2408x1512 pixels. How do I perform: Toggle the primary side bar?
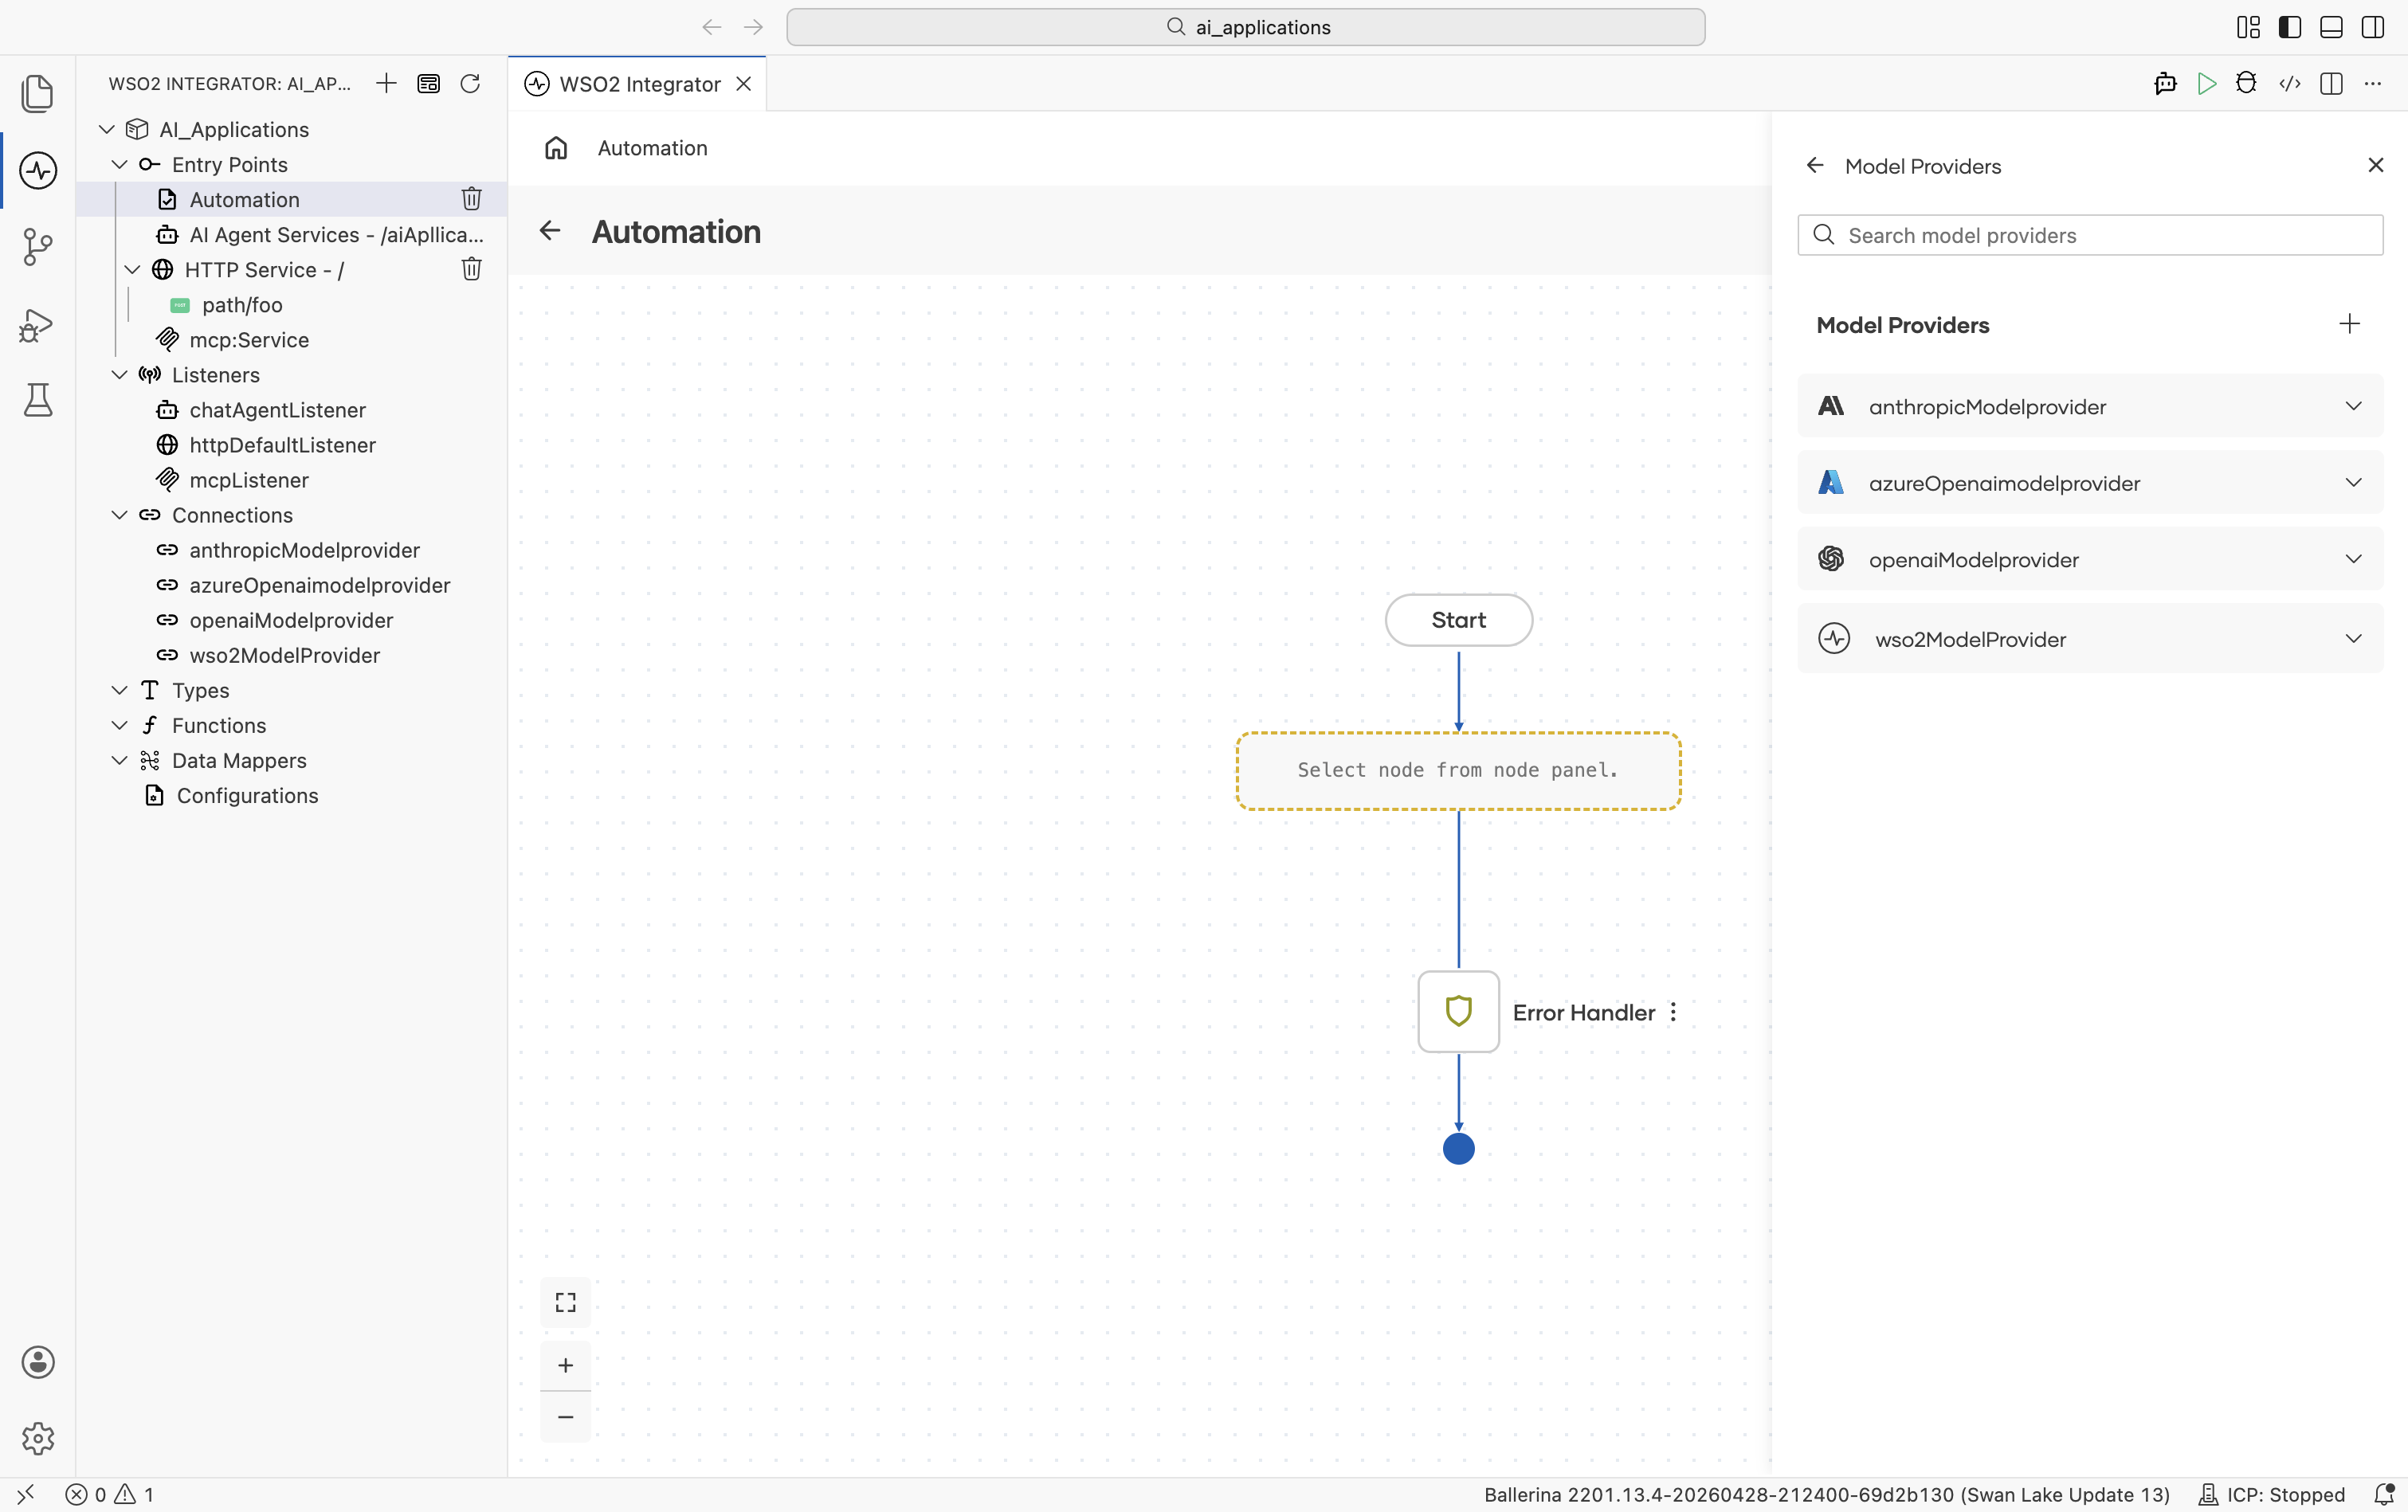[x=2290, y=27]
